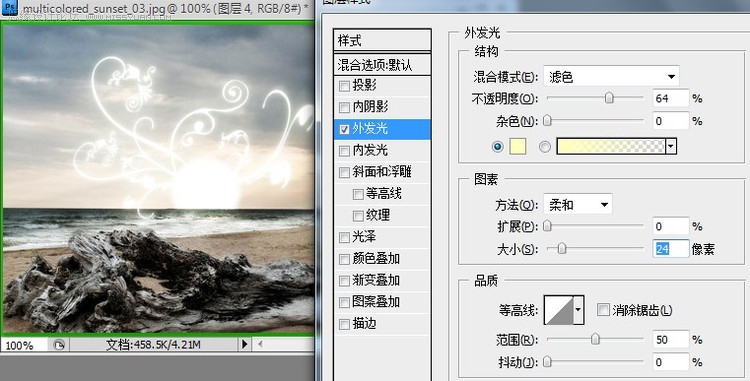The width and height of the screenshot is (750, 381).
Task: Click the 范围 value field showing 50
Action: pos(671,339)
